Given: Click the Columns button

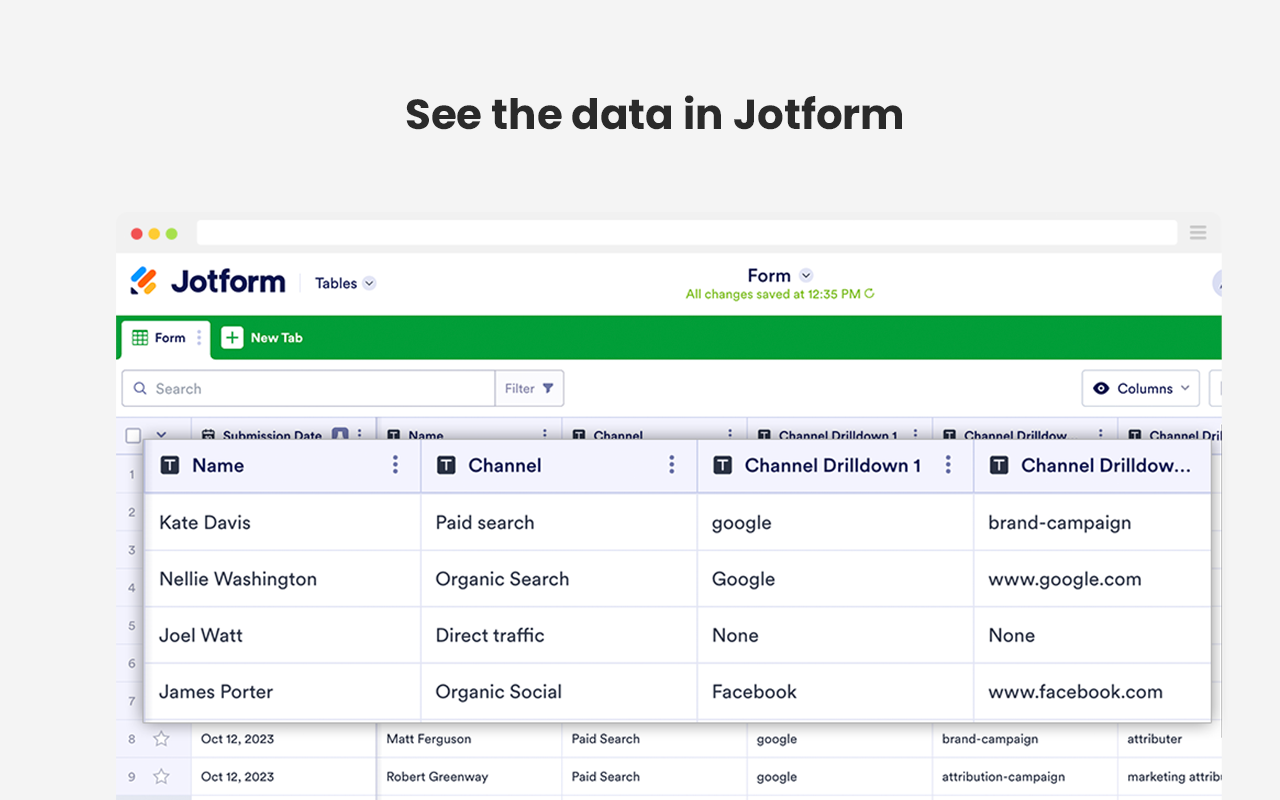Looking at the screenshot, I should pyautogui.click(x=1140, y=388).
